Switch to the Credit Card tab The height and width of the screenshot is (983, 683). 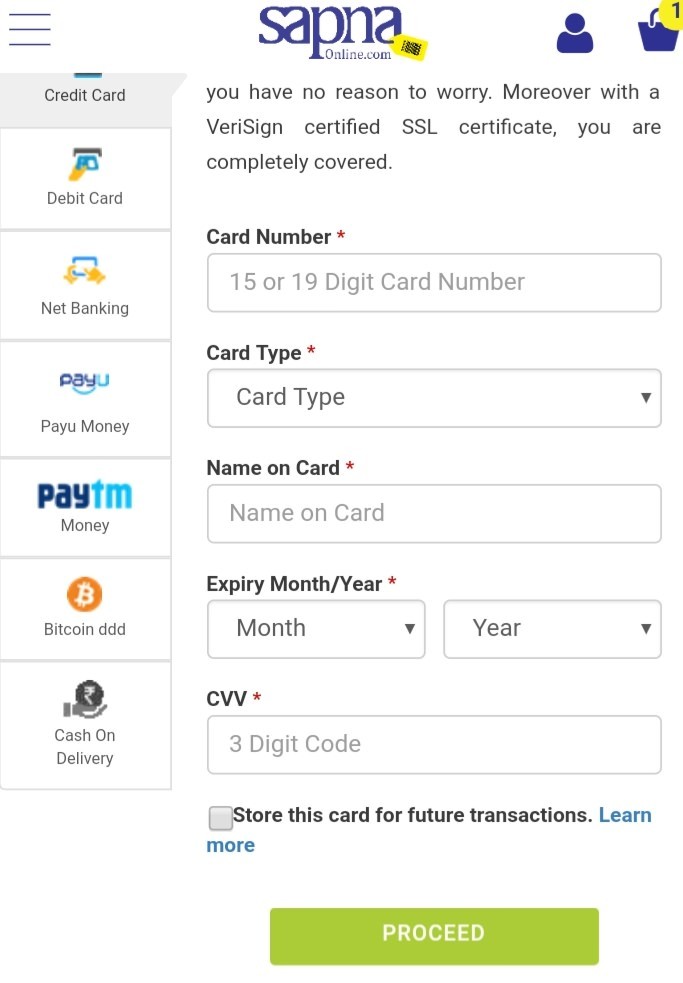85,95
